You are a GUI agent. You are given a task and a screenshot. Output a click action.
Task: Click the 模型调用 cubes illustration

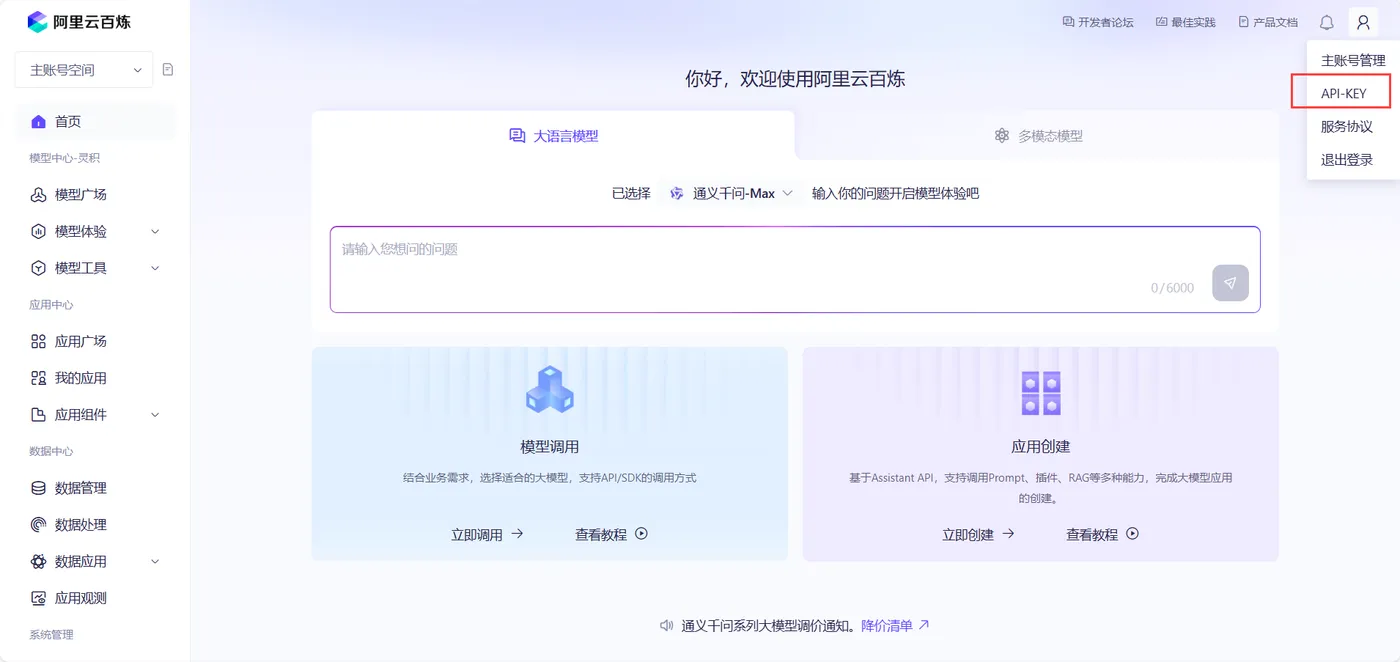tap(550, 390)
